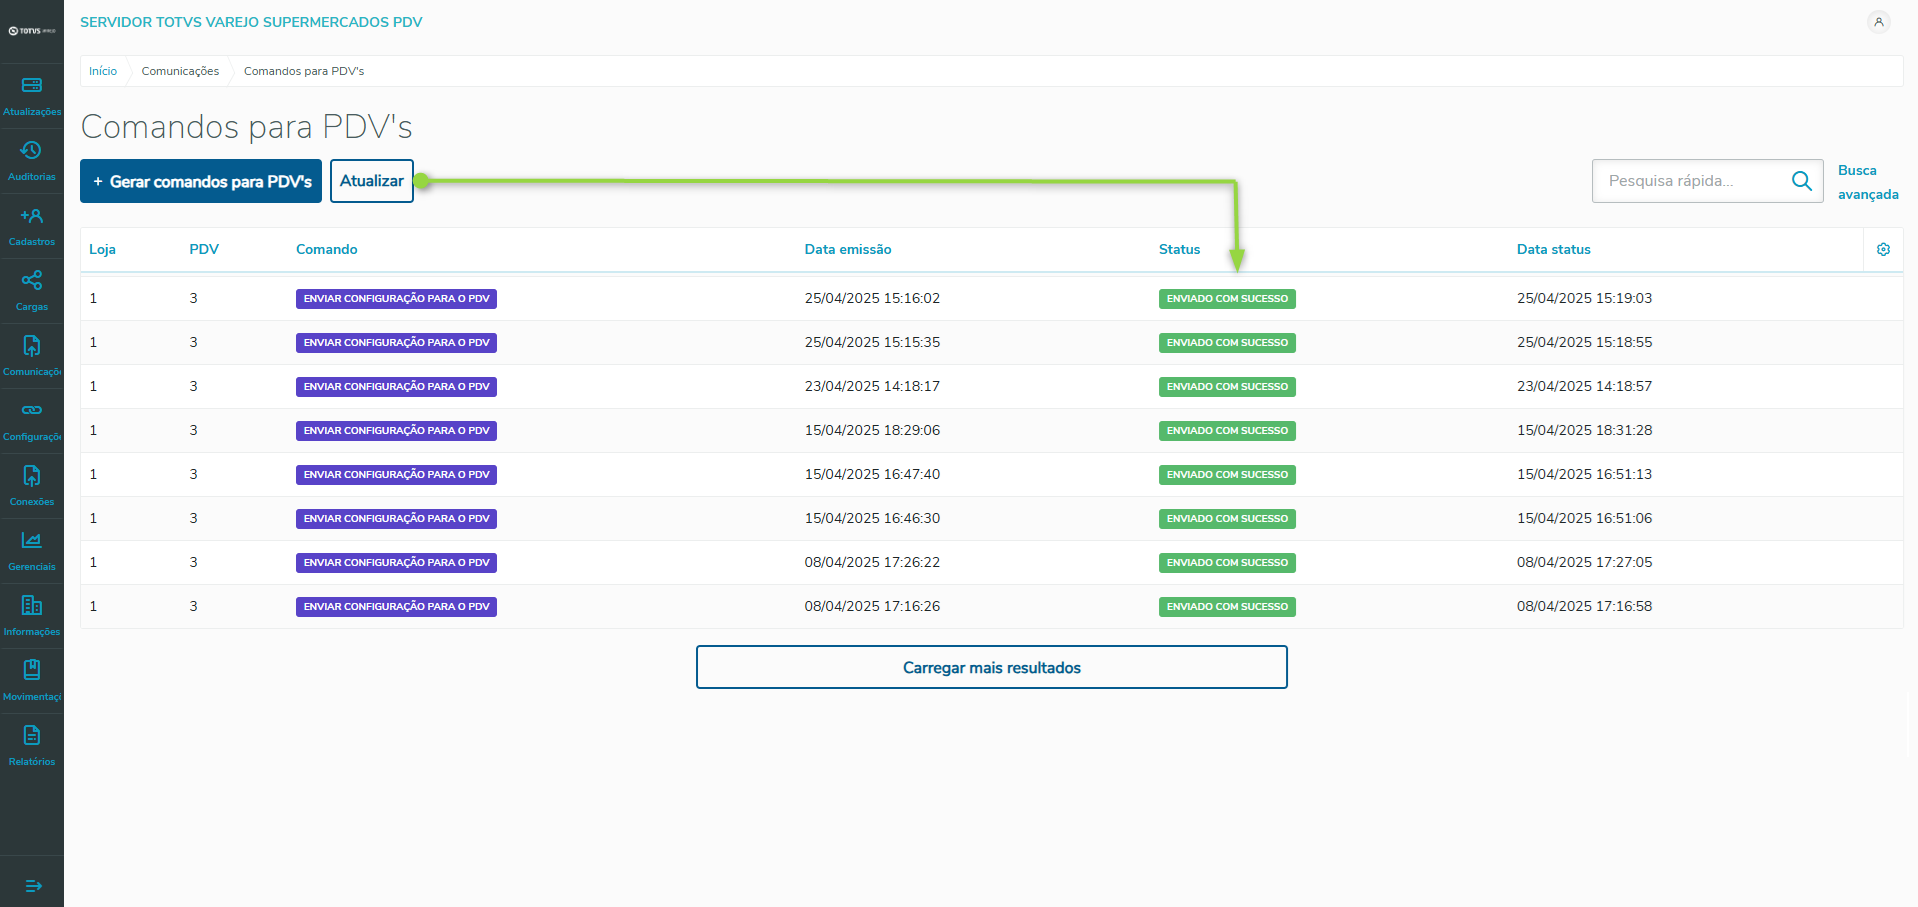Open the Atualizações sidebar menu
This screenshot has width=1918, height=907.
click(32, 97)
